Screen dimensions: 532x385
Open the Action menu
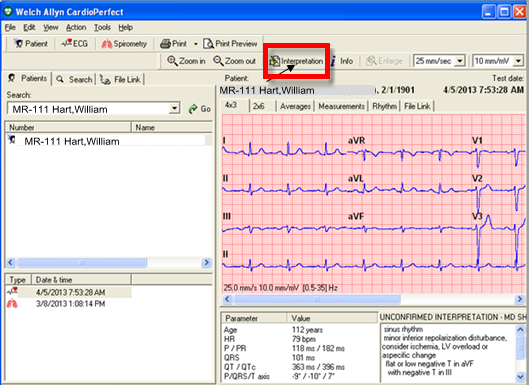tap(76, 27)
